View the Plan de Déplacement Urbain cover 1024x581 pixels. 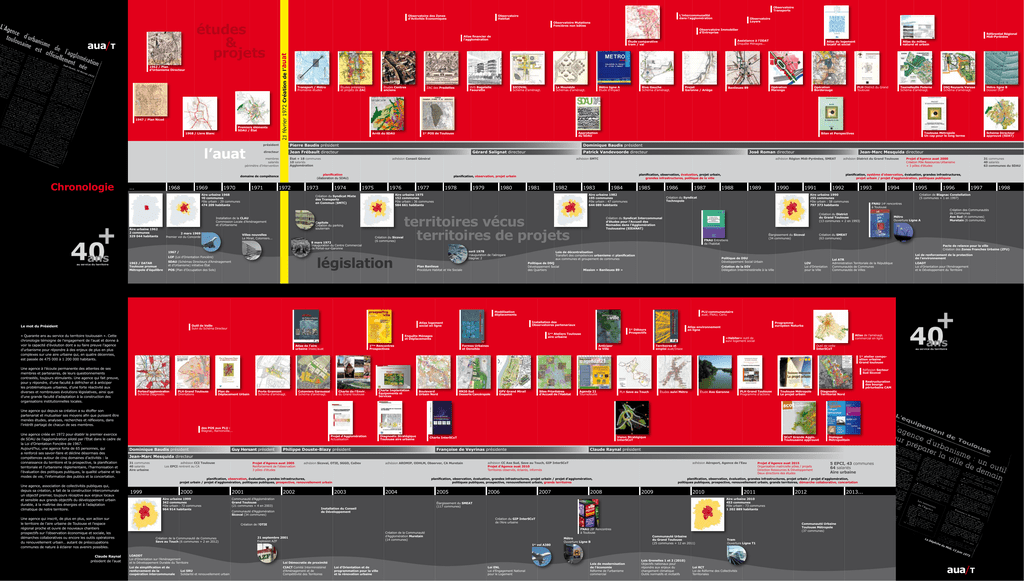coord(228,372)
